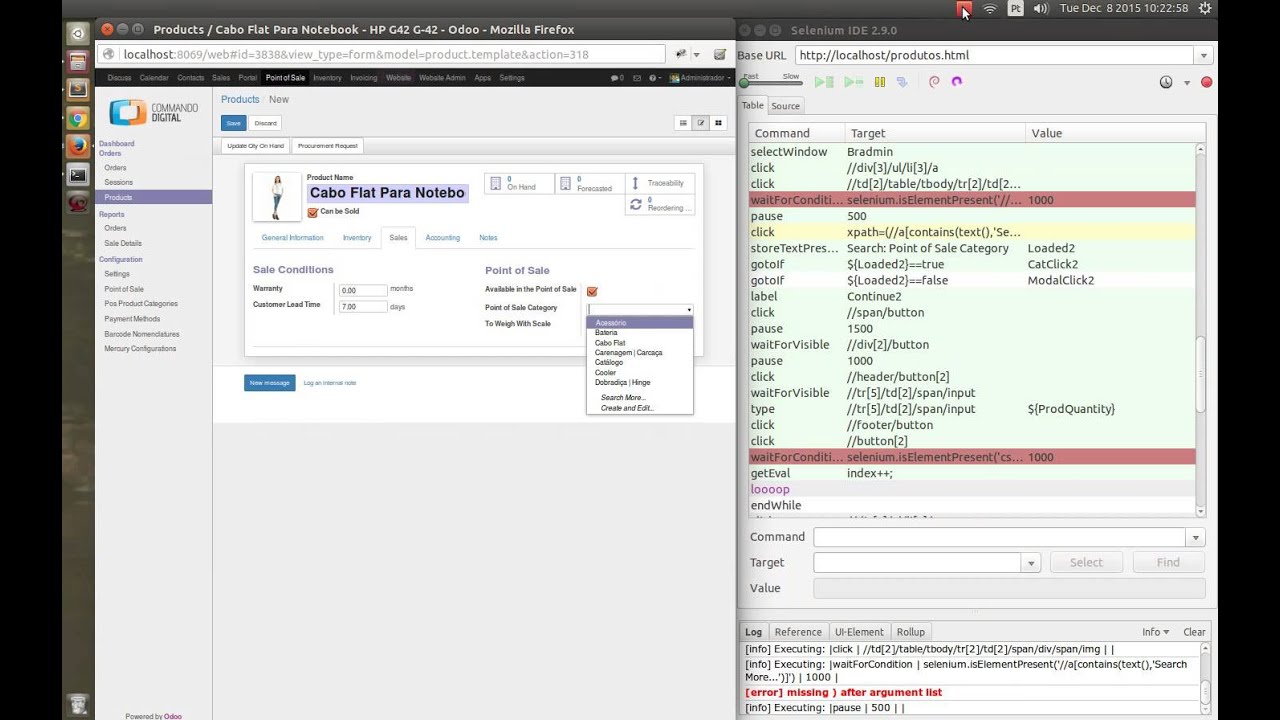Clear the Selenium log with Clear button
The width and height of the screenshot is (1280, 720).
coord(1194,632)
